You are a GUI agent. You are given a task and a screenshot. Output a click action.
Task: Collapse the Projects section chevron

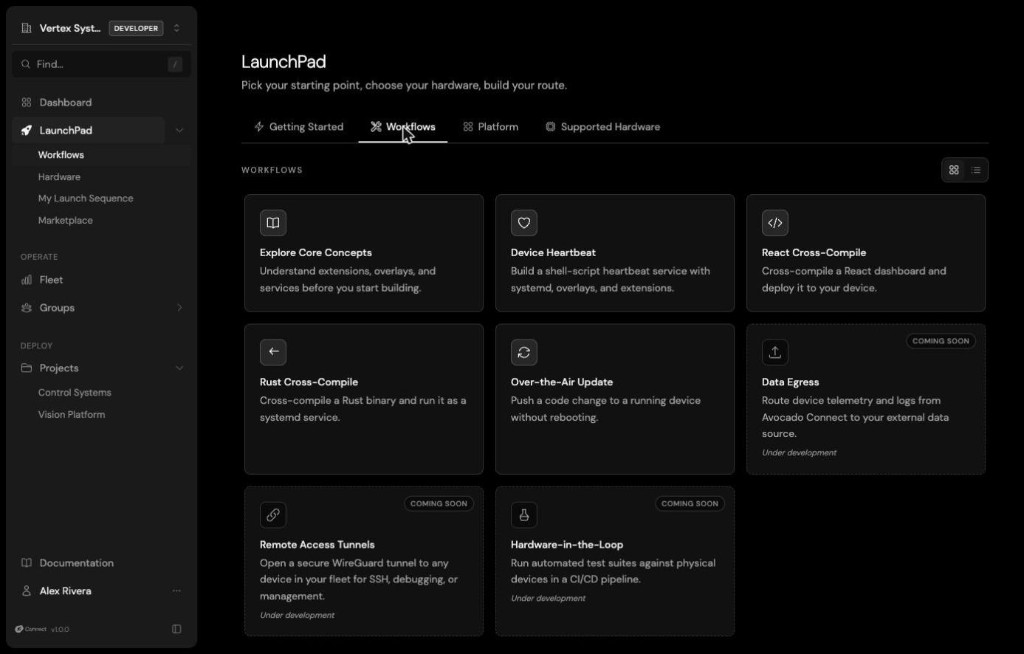click(179, 368)
